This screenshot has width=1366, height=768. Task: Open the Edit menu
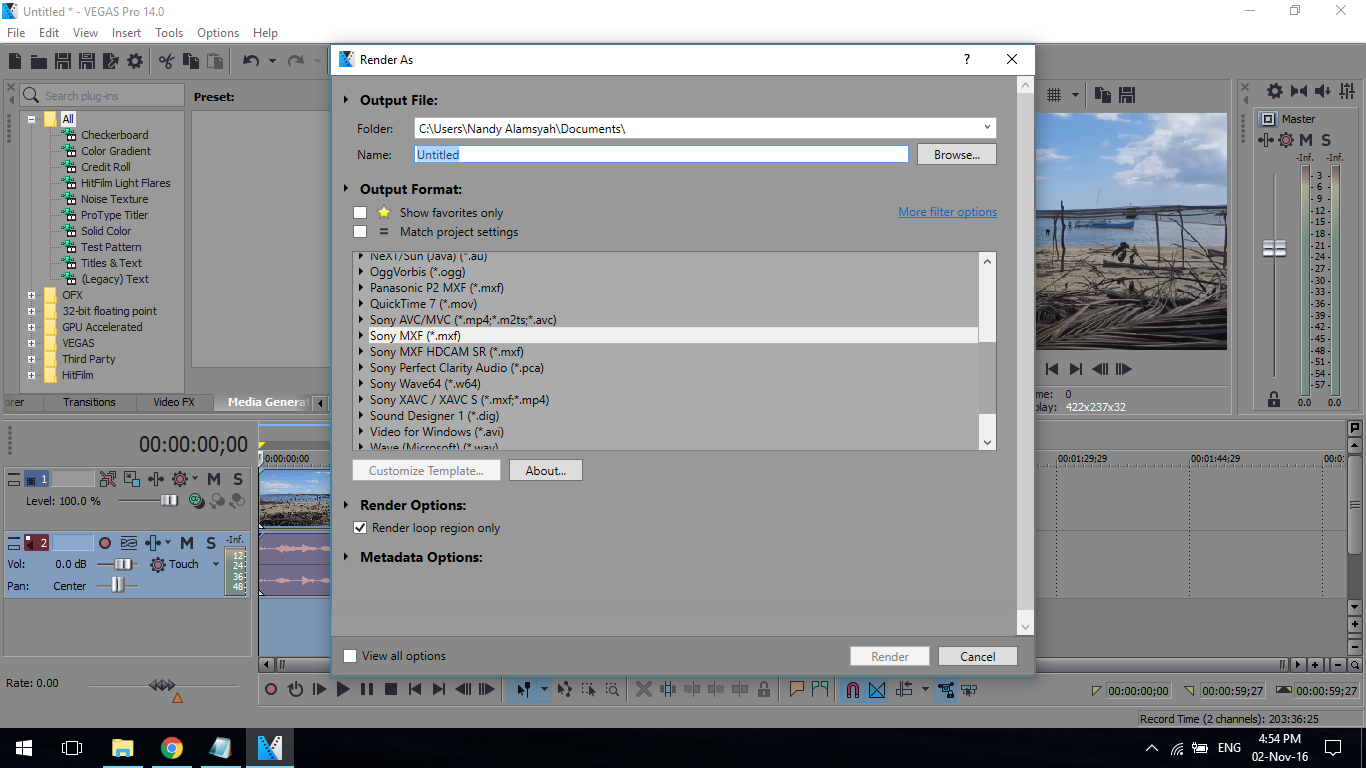(49, 33)
